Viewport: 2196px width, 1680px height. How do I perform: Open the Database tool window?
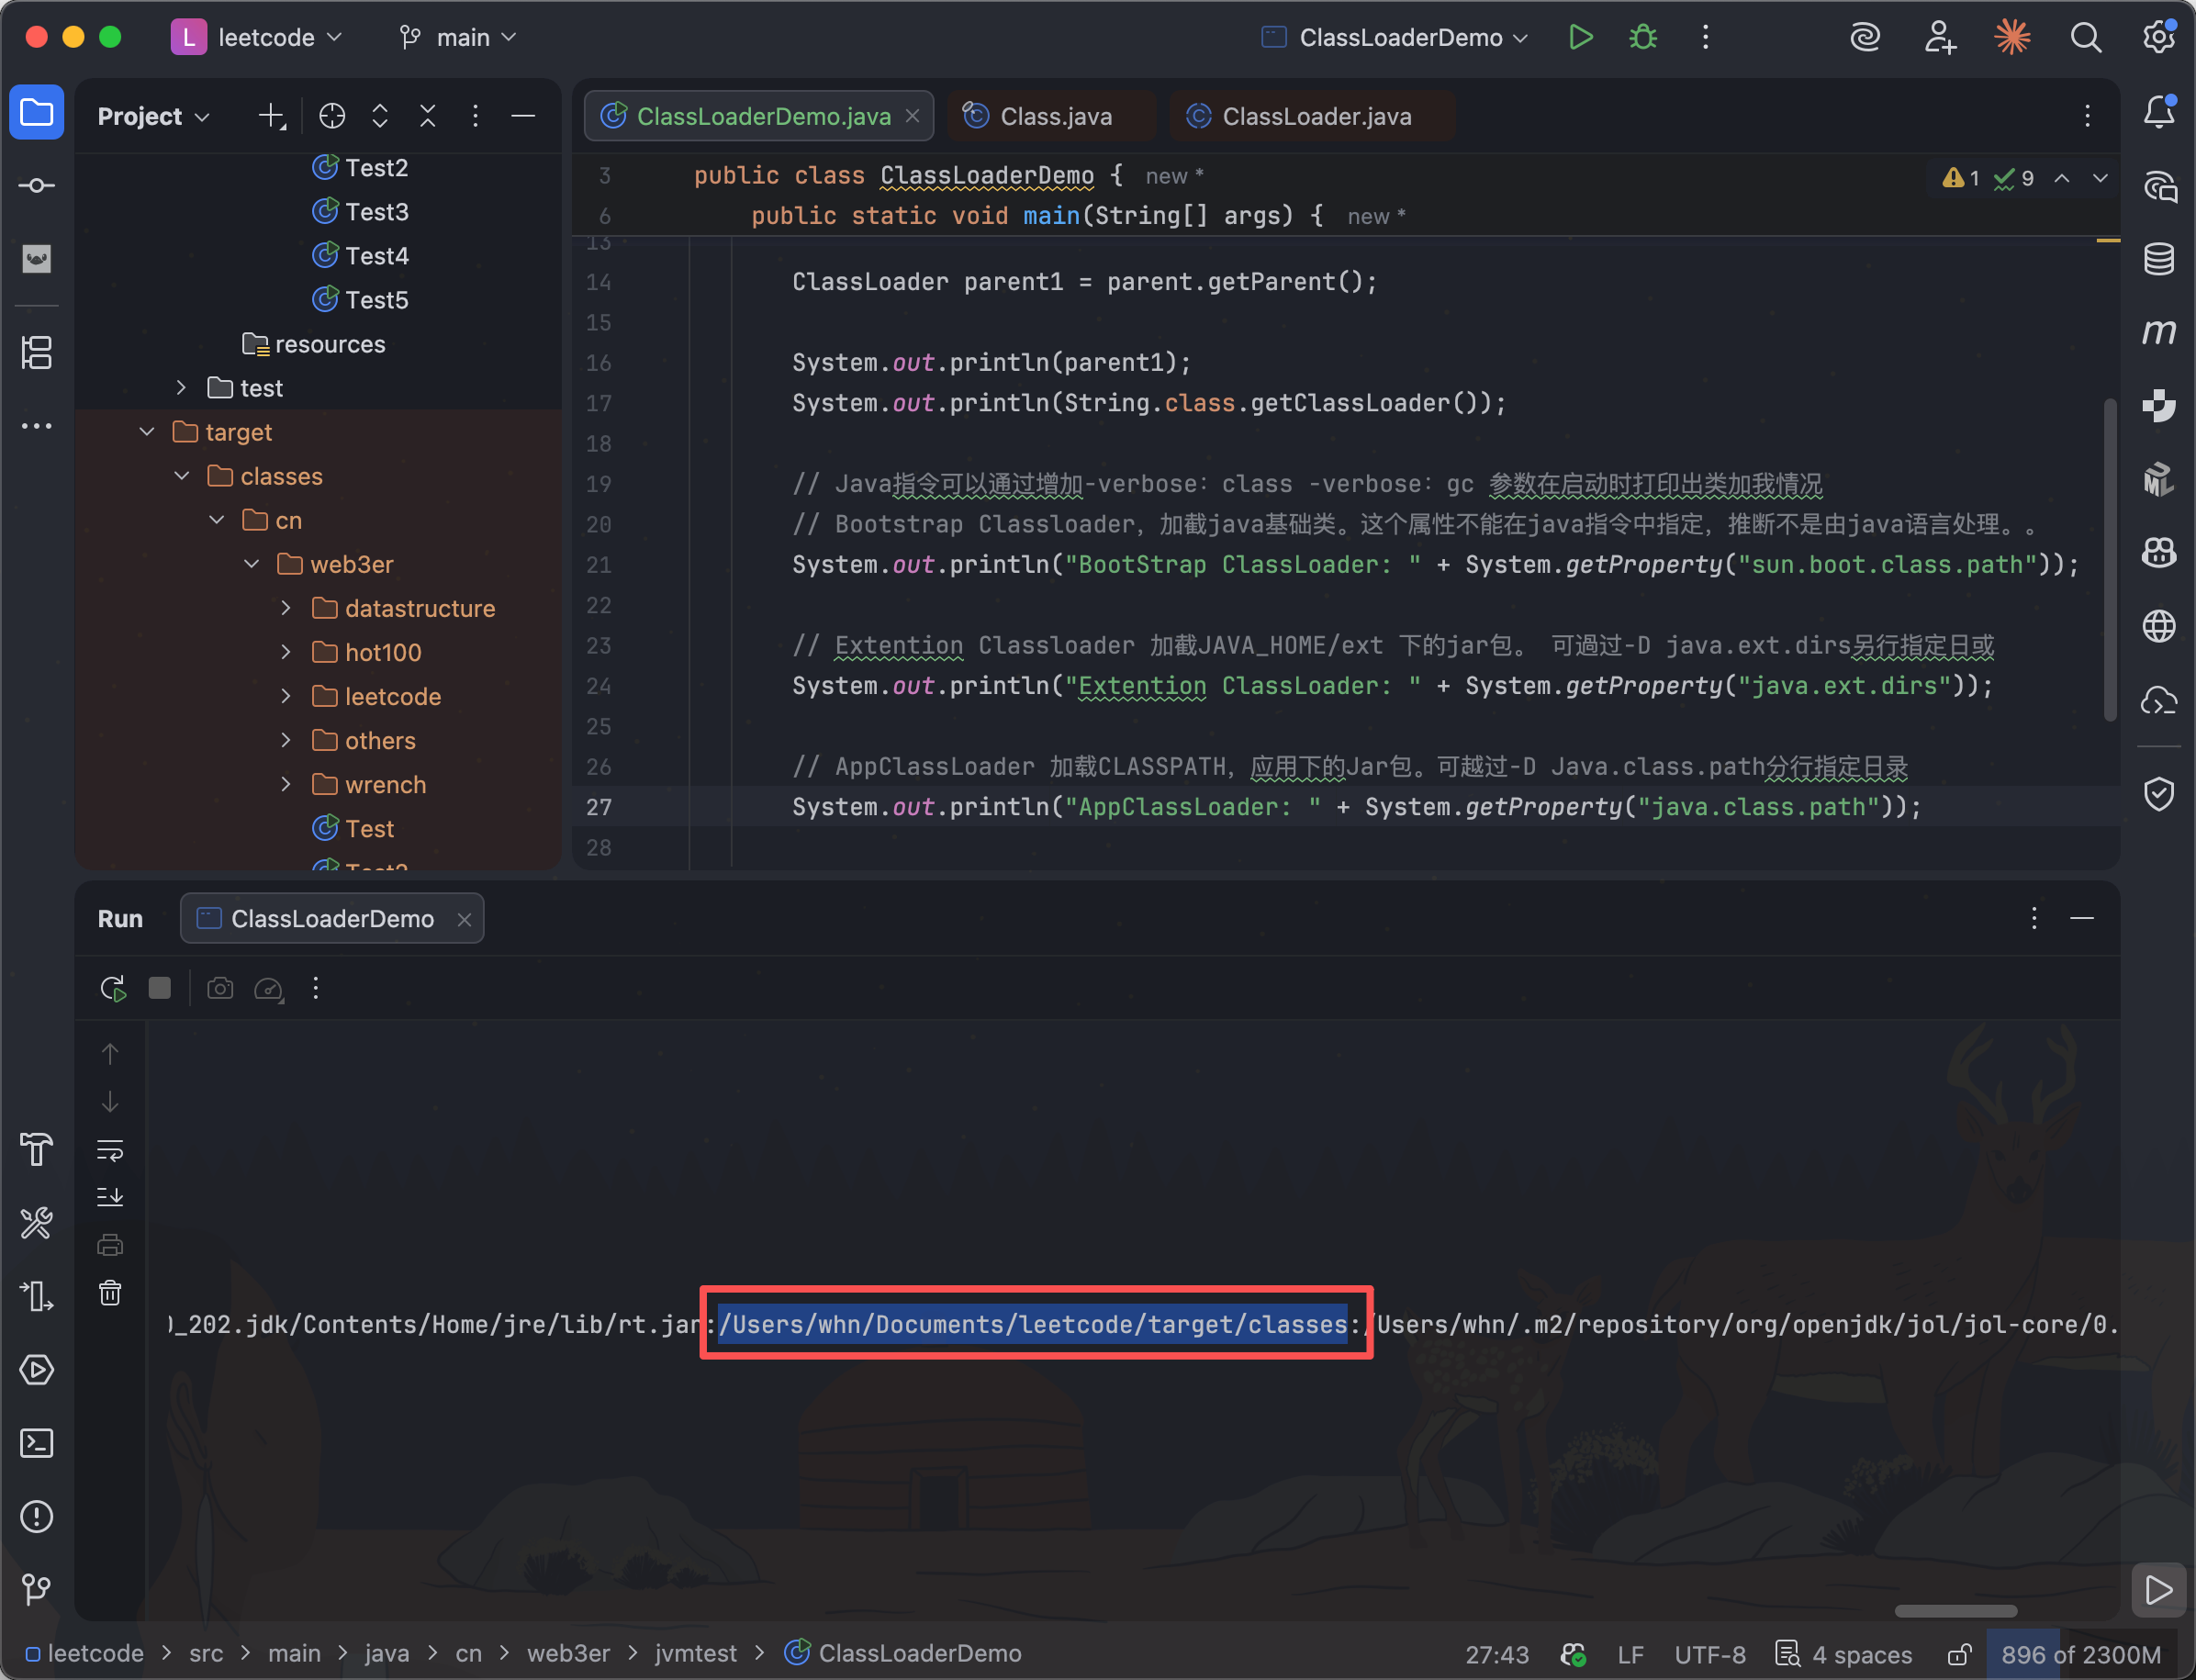[2159, 258]
